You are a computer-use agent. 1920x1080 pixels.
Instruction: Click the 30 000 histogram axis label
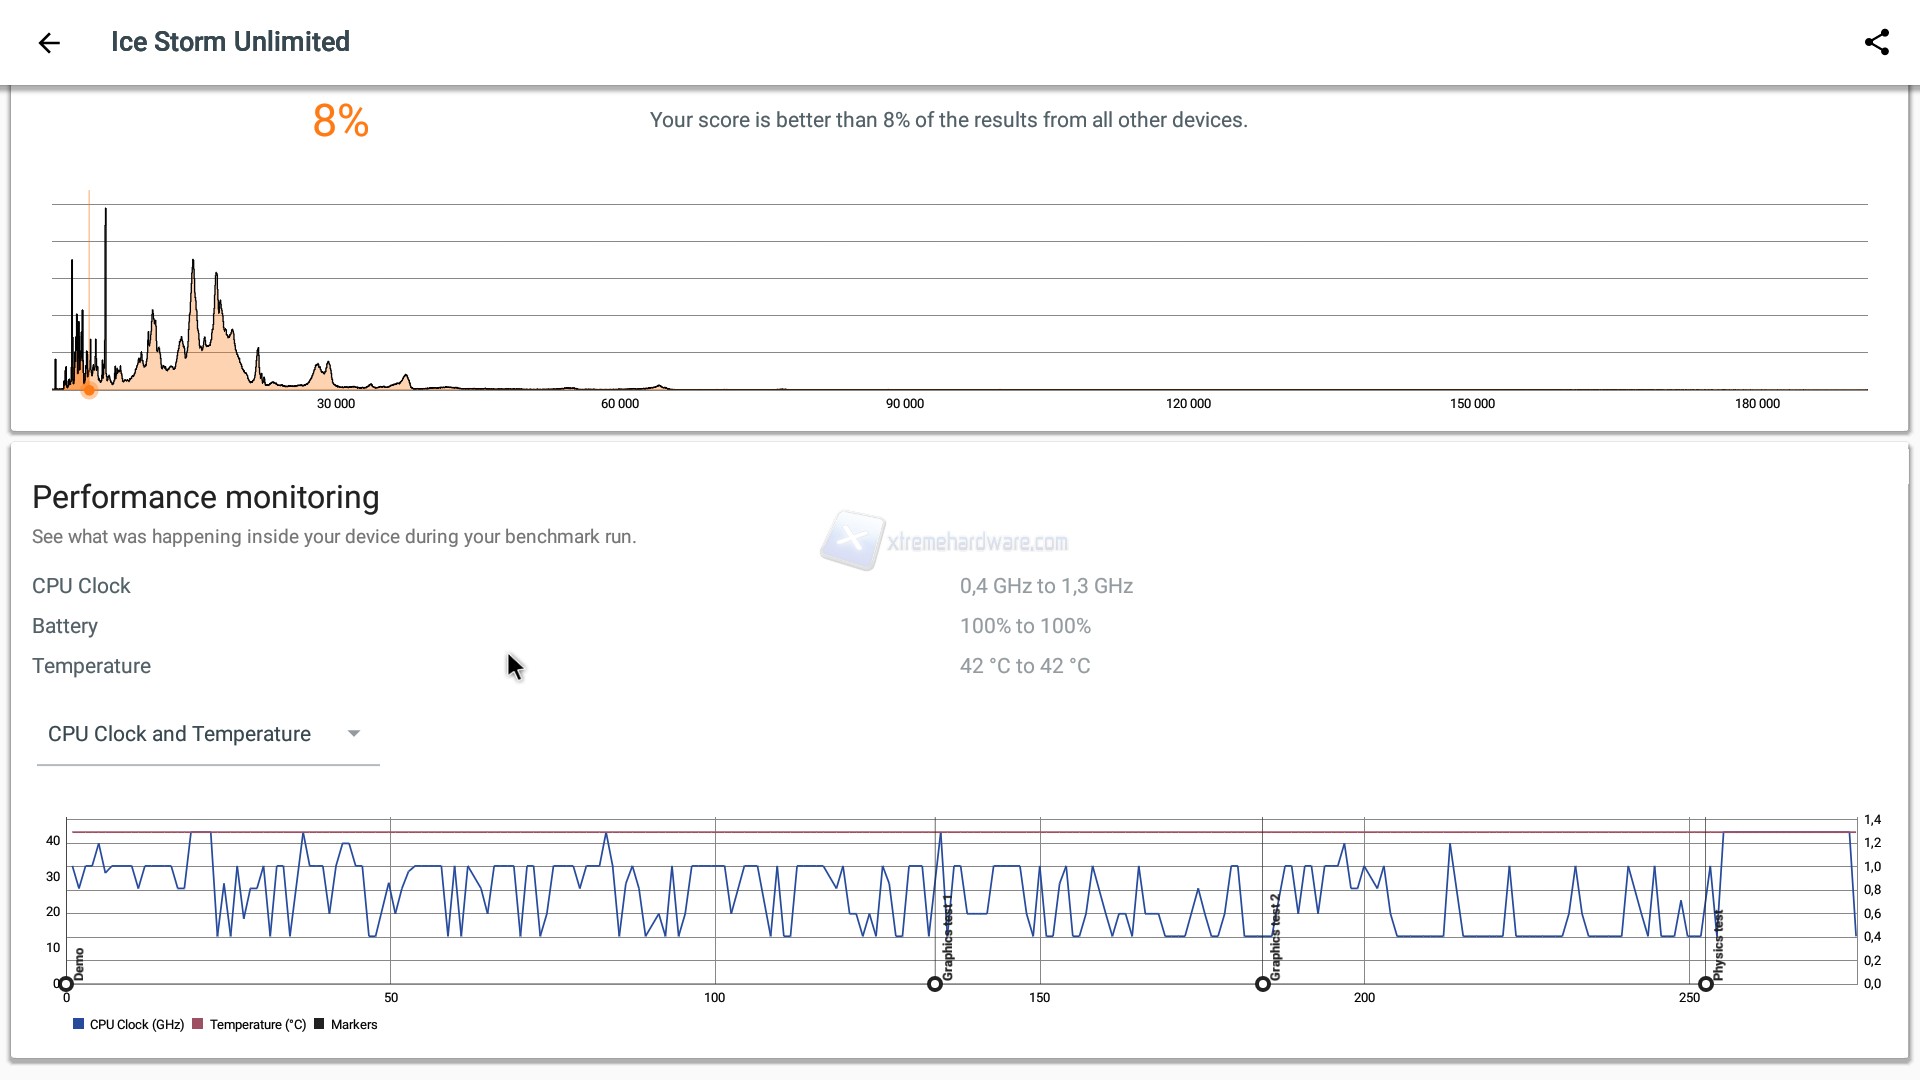pyautogui.click(x=336, y=404)
